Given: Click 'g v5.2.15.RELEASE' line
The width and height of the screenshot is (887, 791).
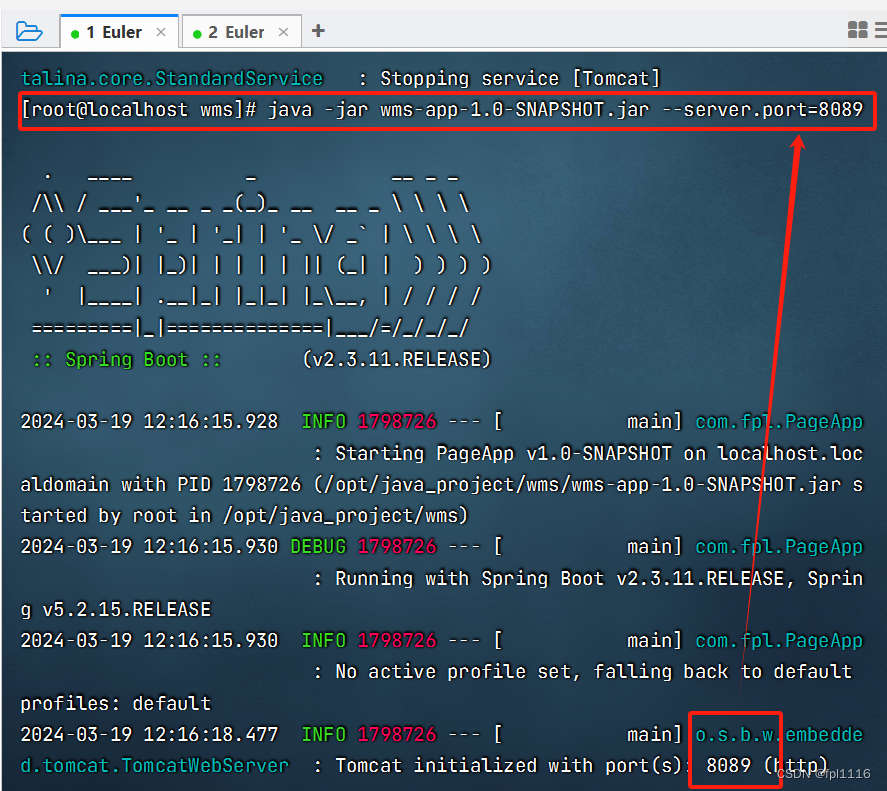Looking at the screenshot, I should pyautogui.click(x=115, y=609).
